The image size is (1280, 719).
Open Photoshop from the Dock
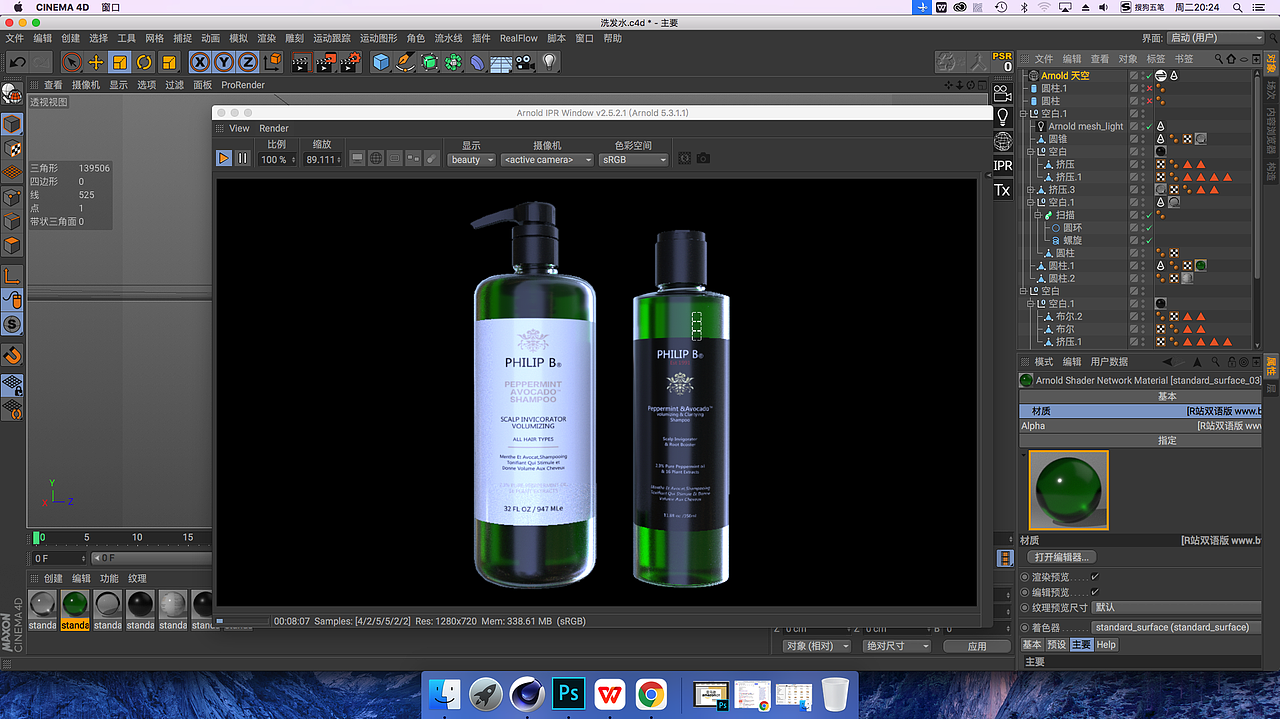click(569, 693)
